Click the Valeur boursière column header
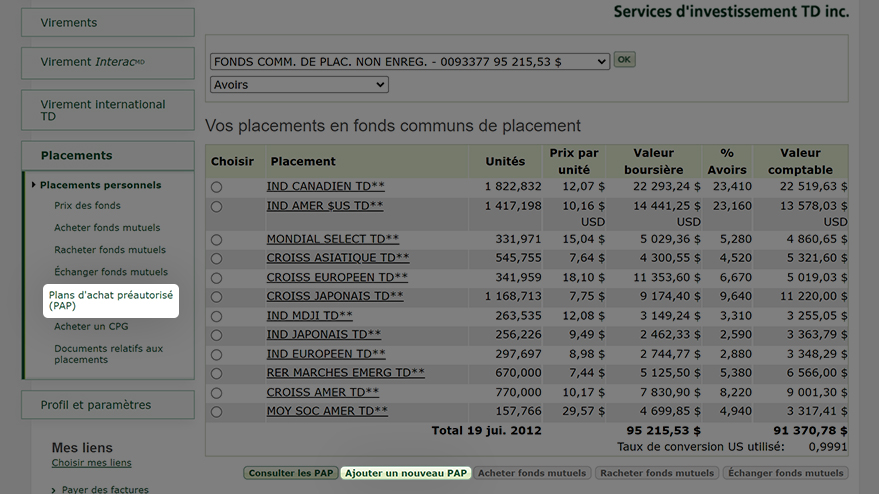The image size is (879, 494). coord(654,161)
